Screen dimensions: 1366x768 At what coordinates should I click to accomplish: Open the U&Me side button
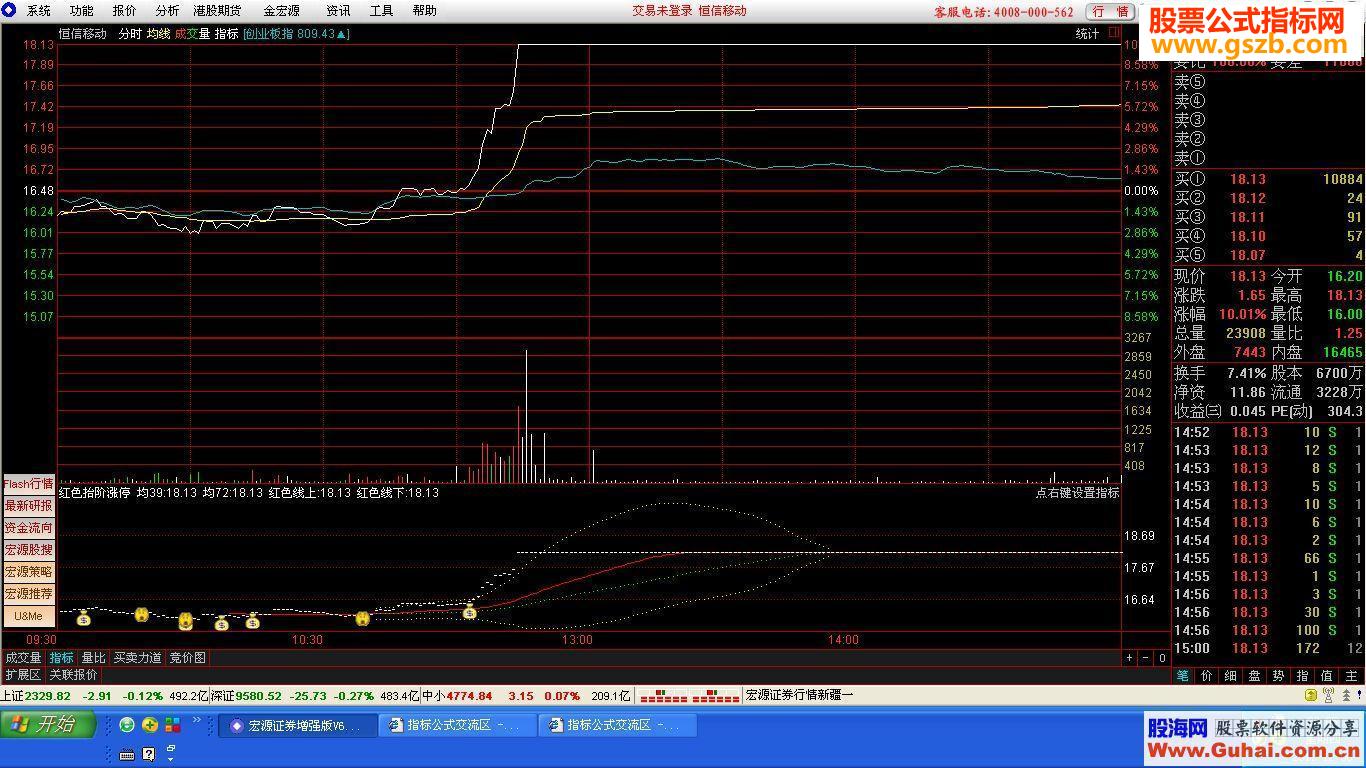coord(29,616)
